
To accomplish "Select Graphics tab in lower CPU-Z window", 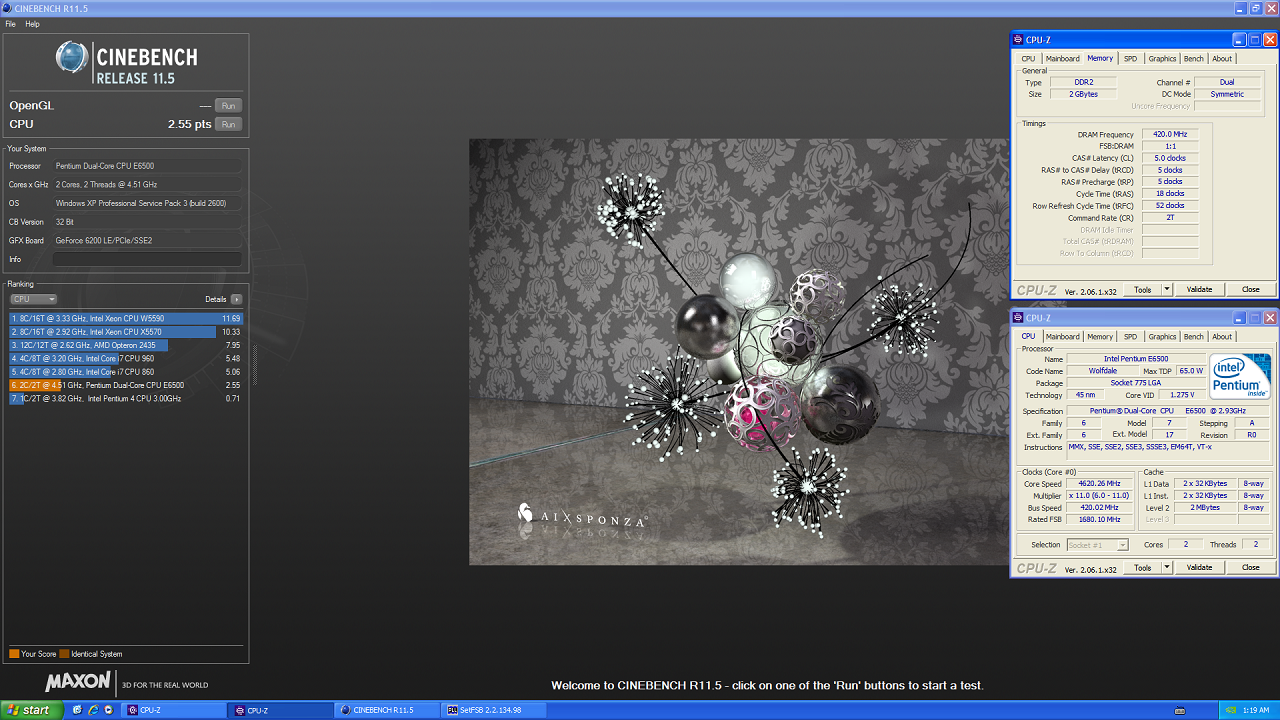I will pyautogui.click(x=1162, y=337).
